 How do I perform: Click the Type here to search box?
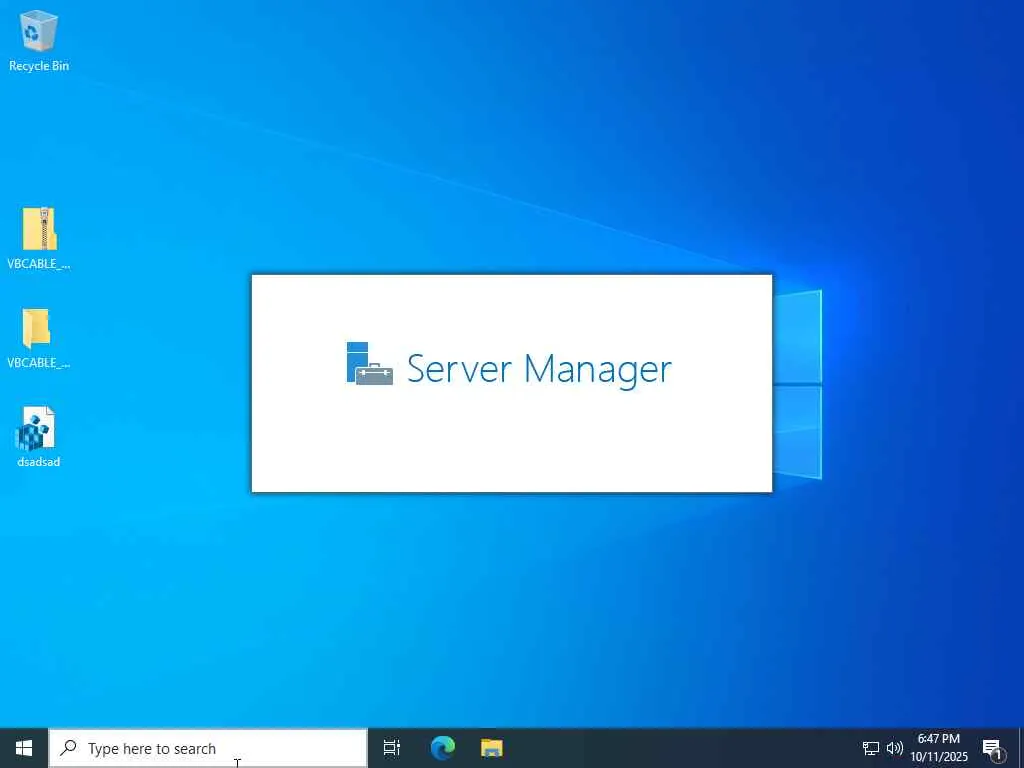click(208, 748)
